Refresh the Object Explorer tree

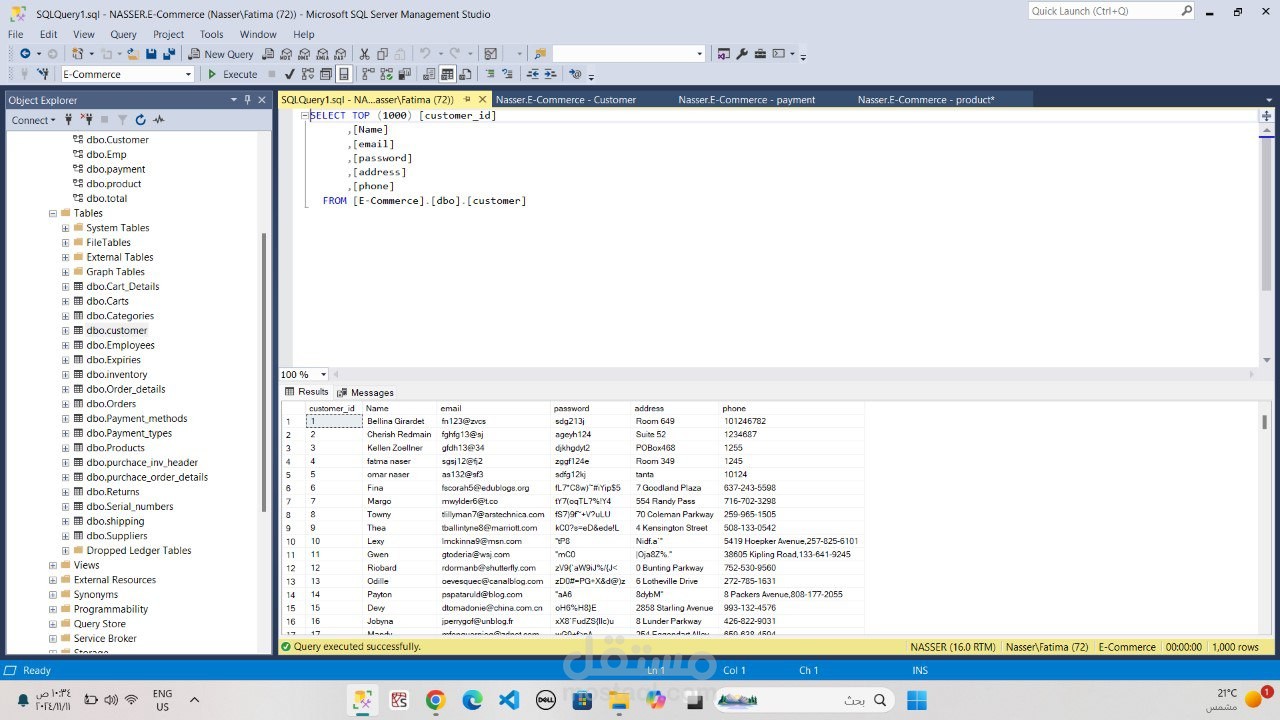click(x=140, y=120)
